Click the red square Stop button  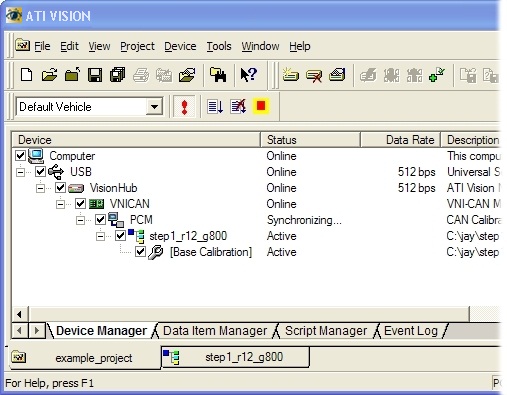coord(261,106)
